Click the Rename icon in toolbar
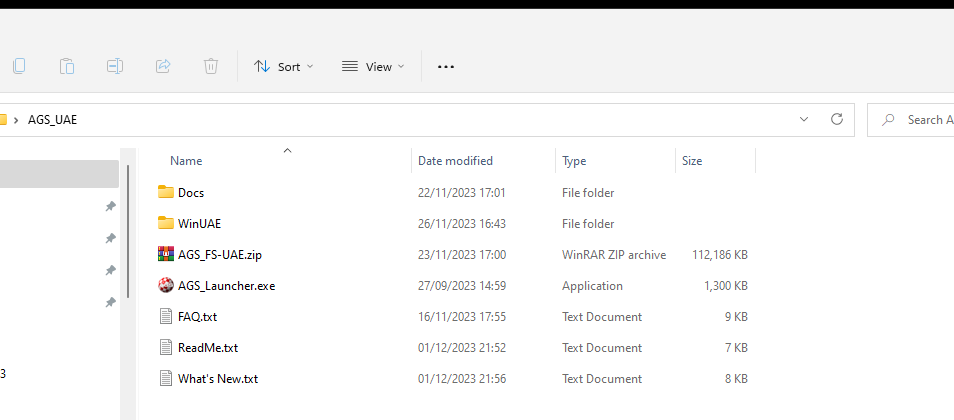The width and height of the screenshot is (954, 420). 115,66
